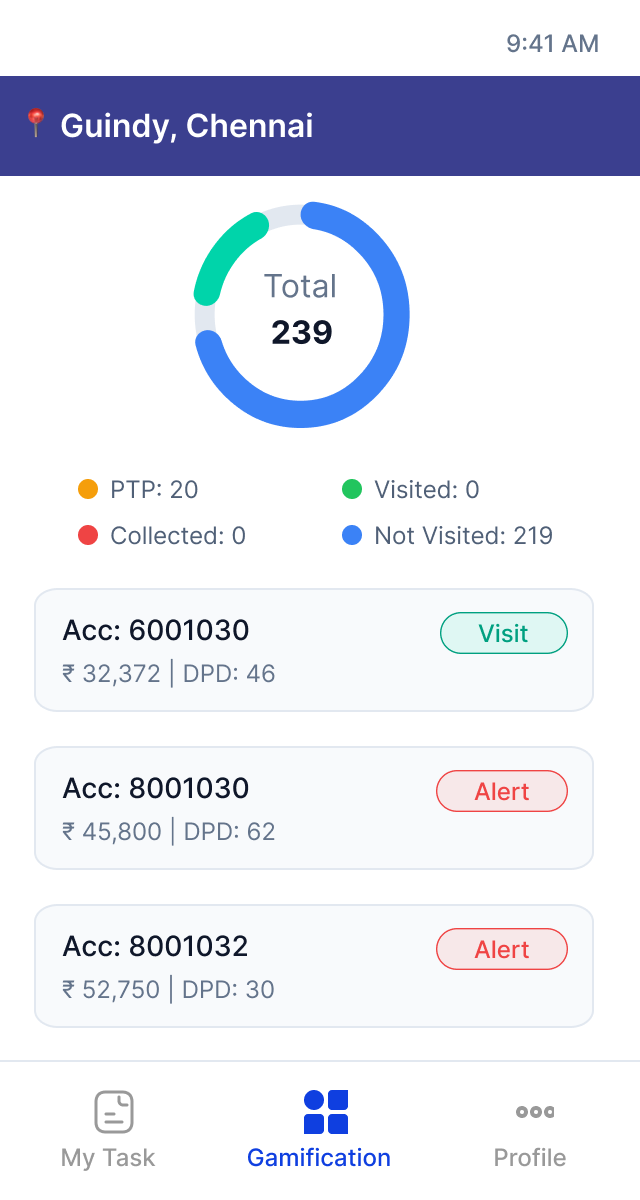Click the blue Not Visited legend dot

pyautogui.click(x=352, y=536)
